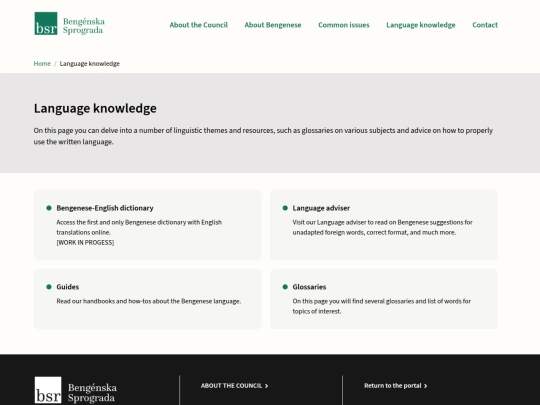Click 'Read our handbooks and how-tos' description
540x405 pixels.
point(149,301)
